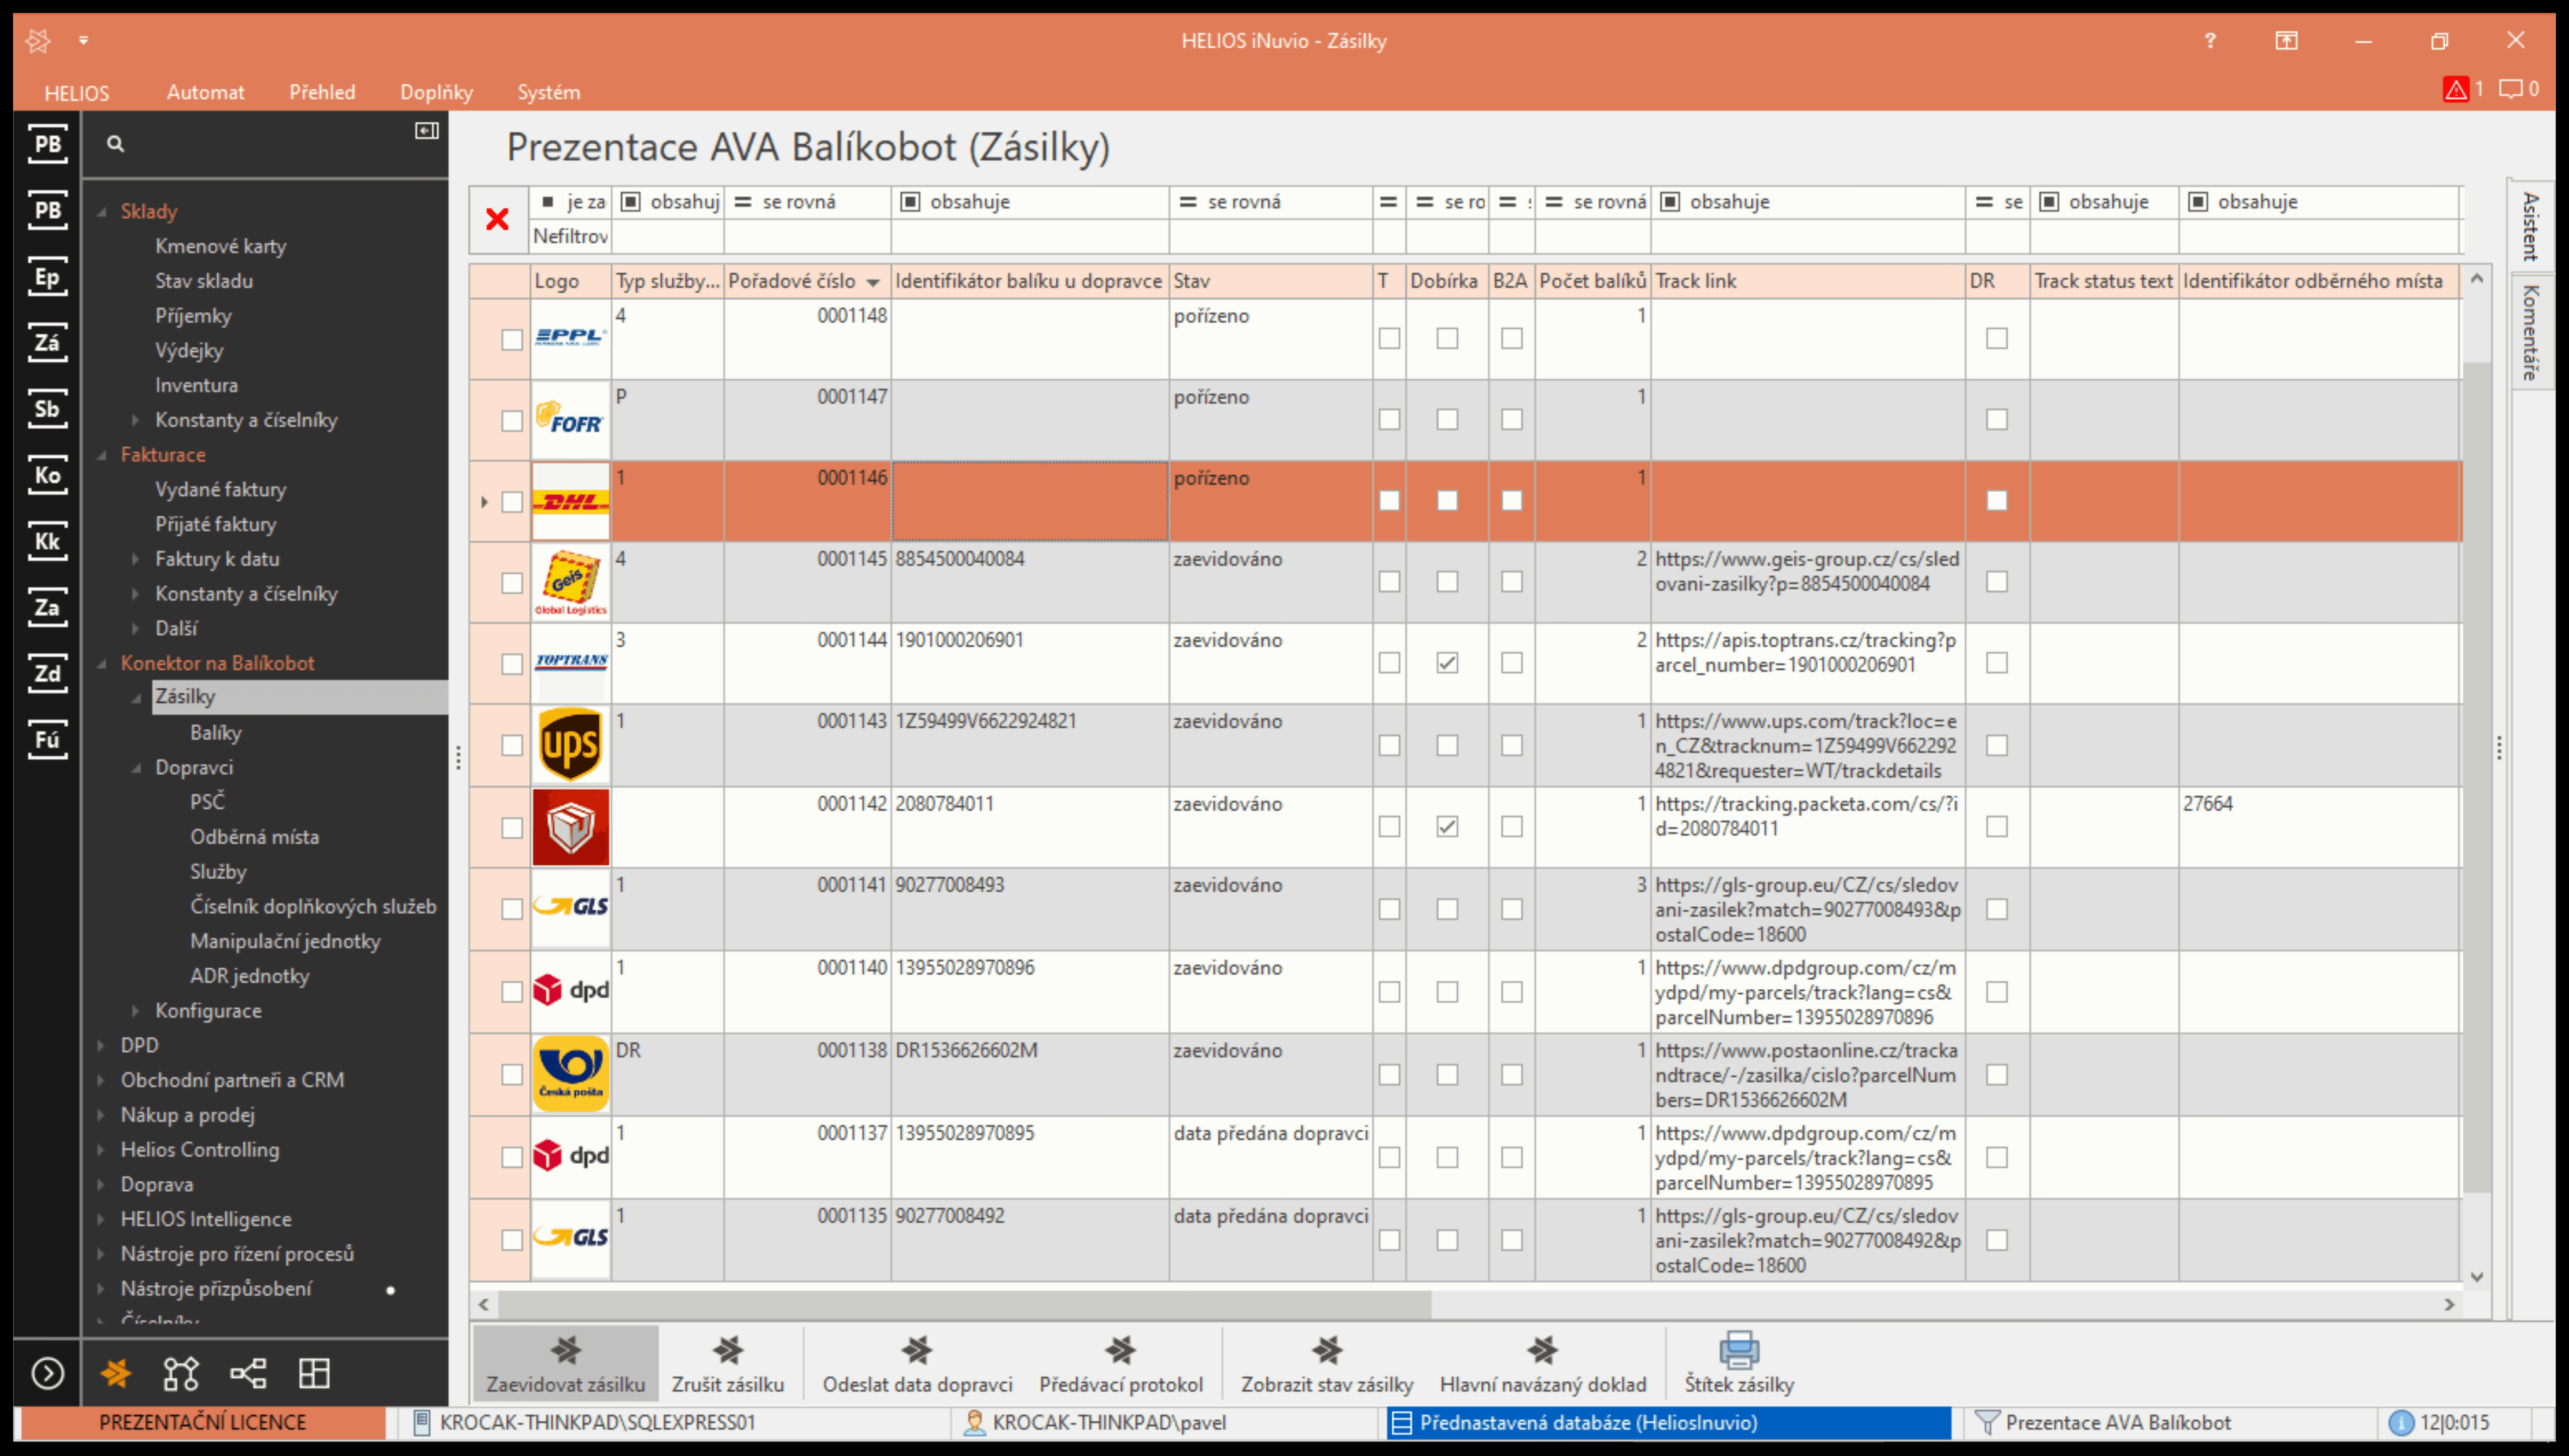
Task: Collapse Konektor na Balíkobot section
Action: (x=102, y=663)
